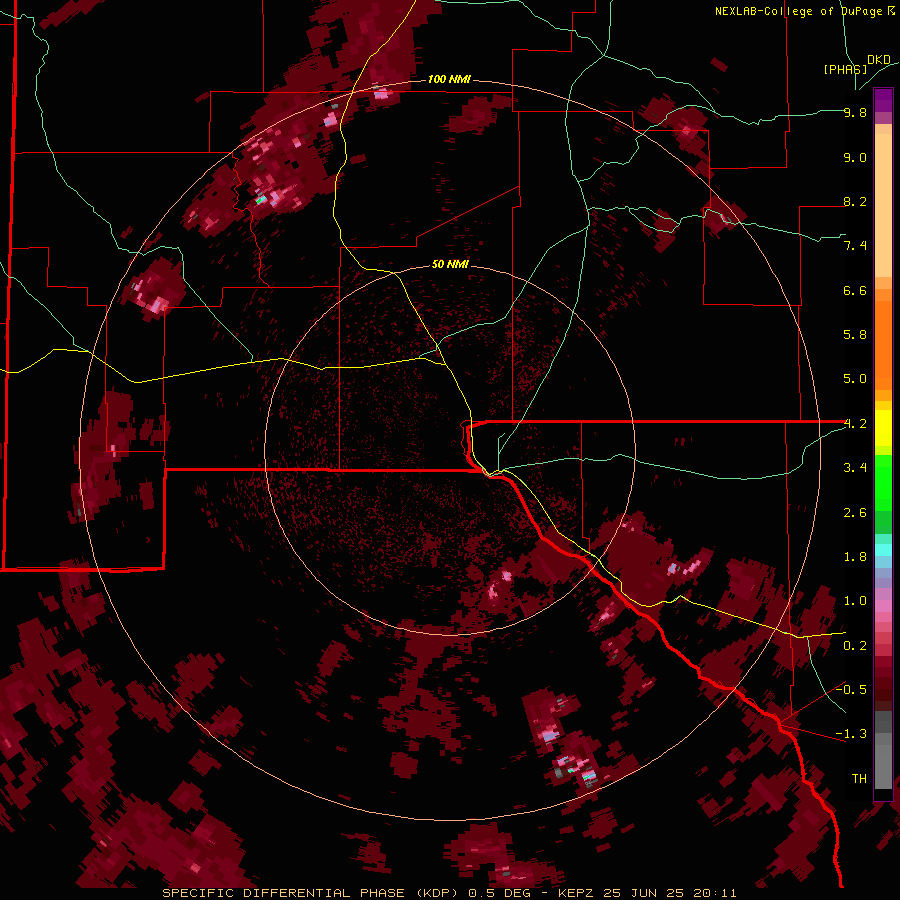This screenshot has width=900, height=900.
Task: Click the purple top segment of the color bar
Action: click(883, 100)
